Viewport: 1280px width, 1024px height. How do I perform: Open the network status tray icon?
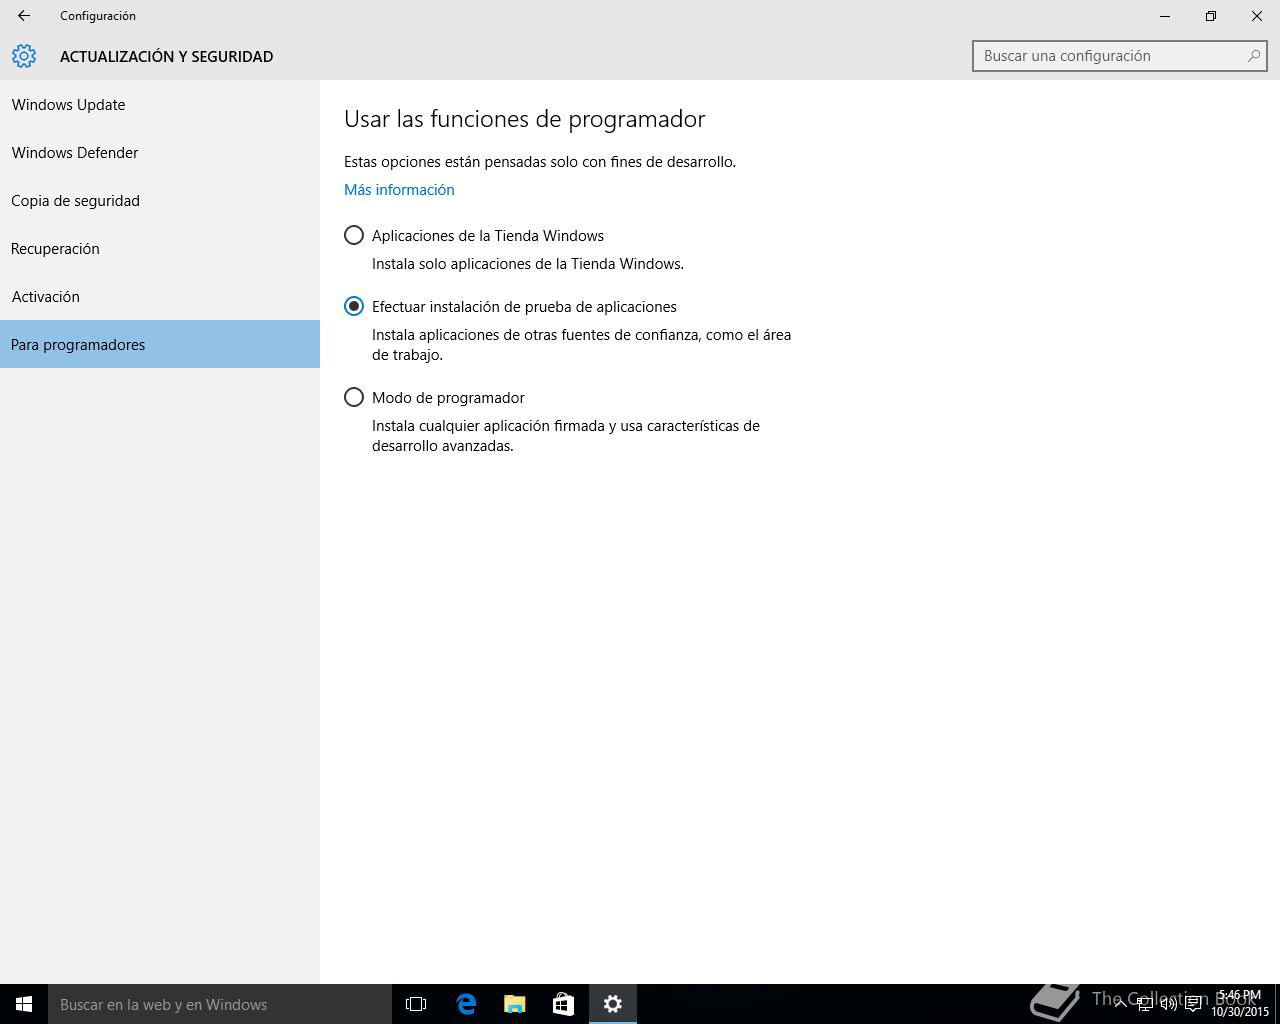coord(1144,1004)
